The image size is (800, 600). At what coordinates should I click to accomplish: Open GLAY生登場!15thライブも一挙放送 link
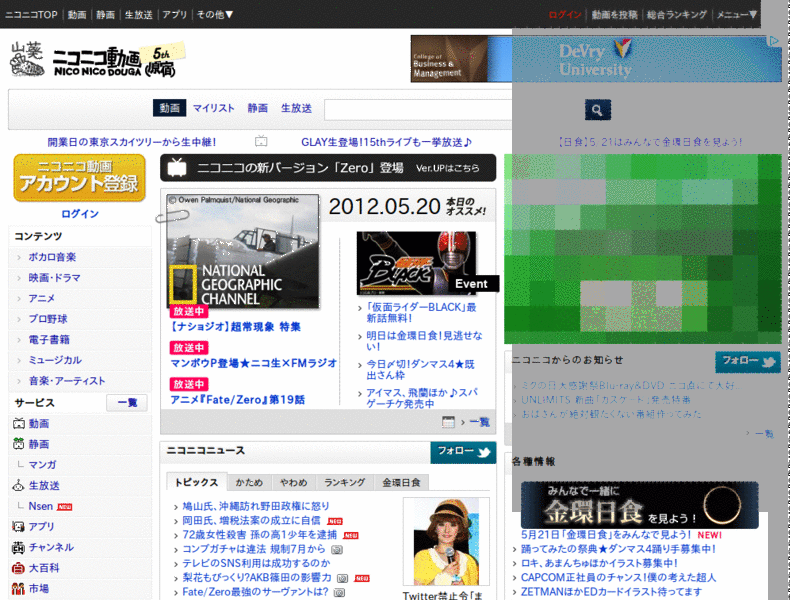pyautogui.click(x=386, y=142)
